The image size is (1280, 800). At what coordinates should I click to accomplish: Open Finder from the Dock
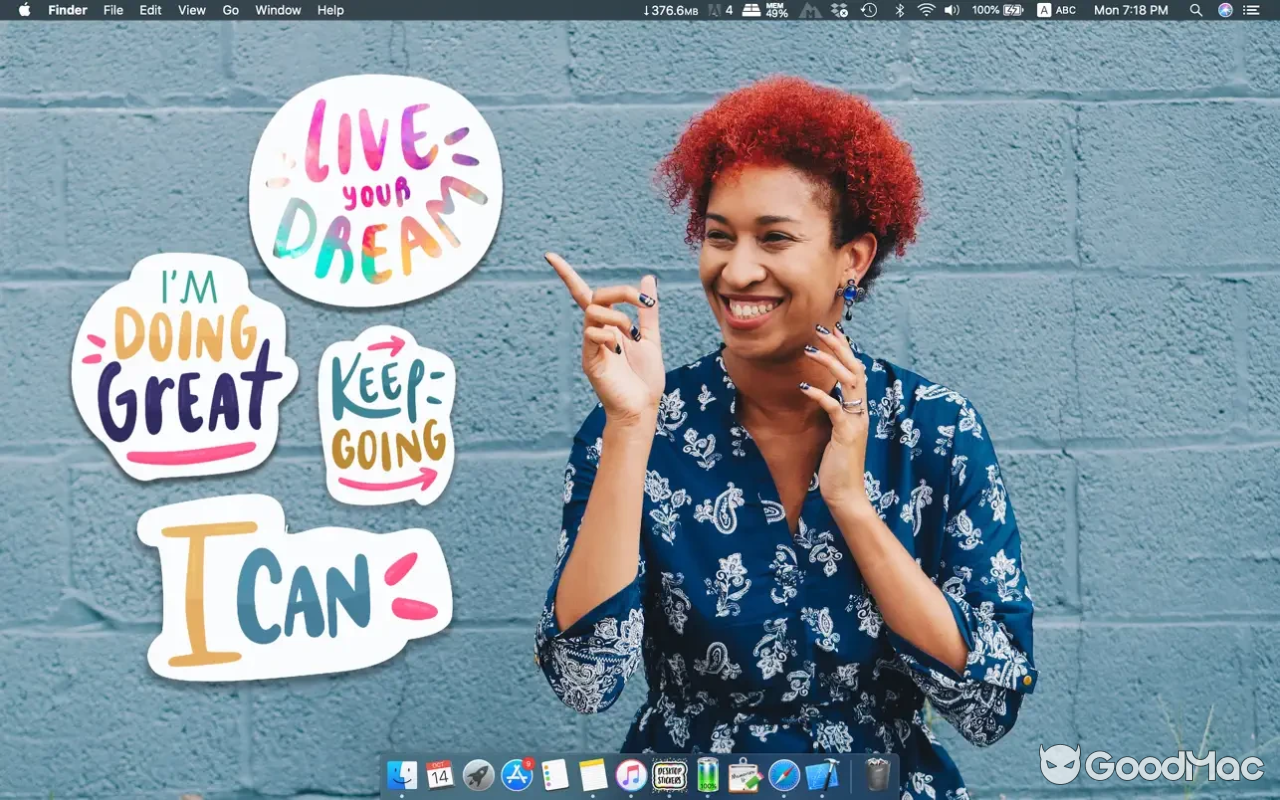[x=402, y=775]
